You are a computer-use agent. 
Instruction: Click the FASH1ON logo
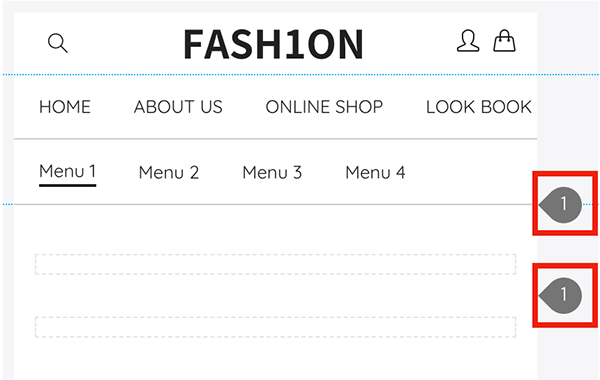tap(273, 44)
